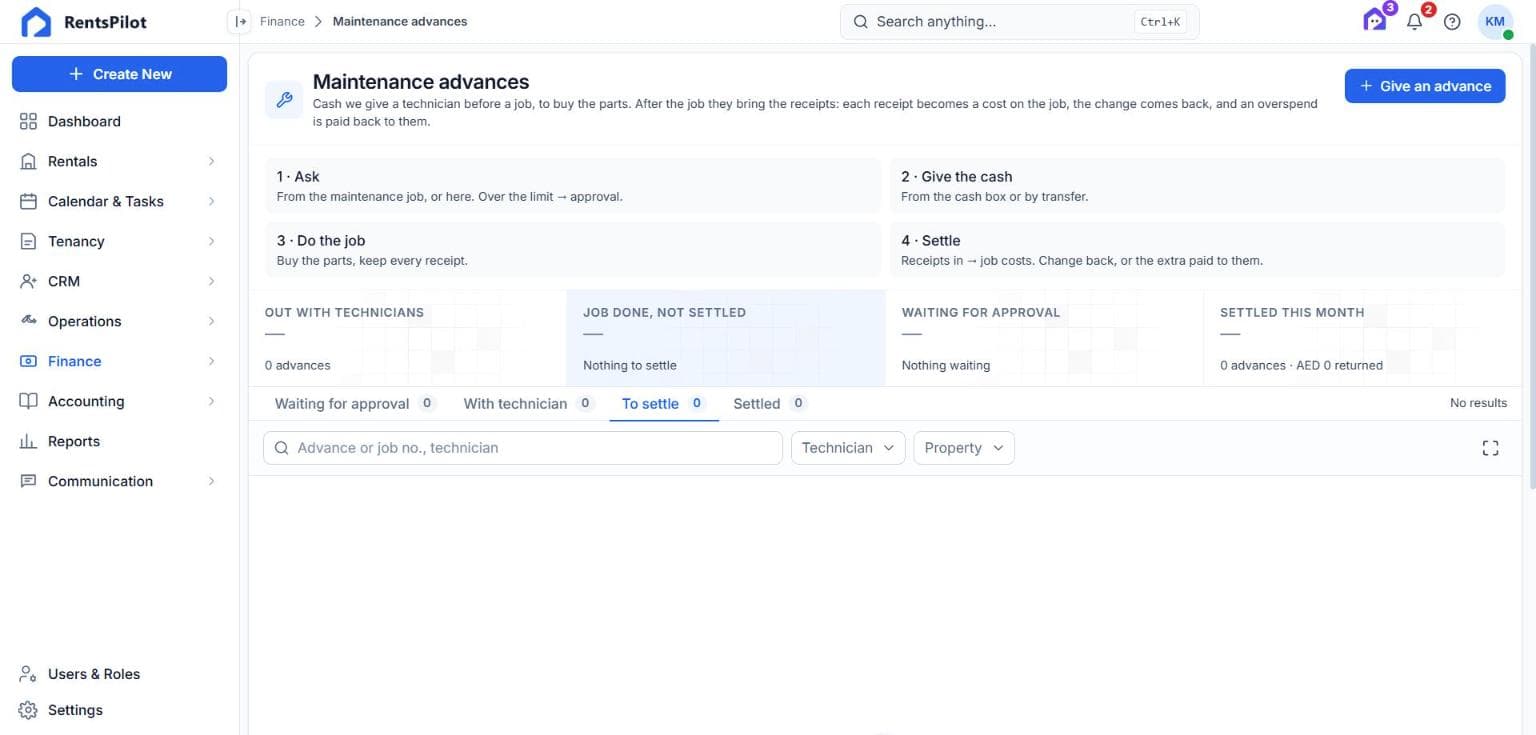
Task: Click the wrench icon beside Maintenance advances
Action: tap(284, 100)
